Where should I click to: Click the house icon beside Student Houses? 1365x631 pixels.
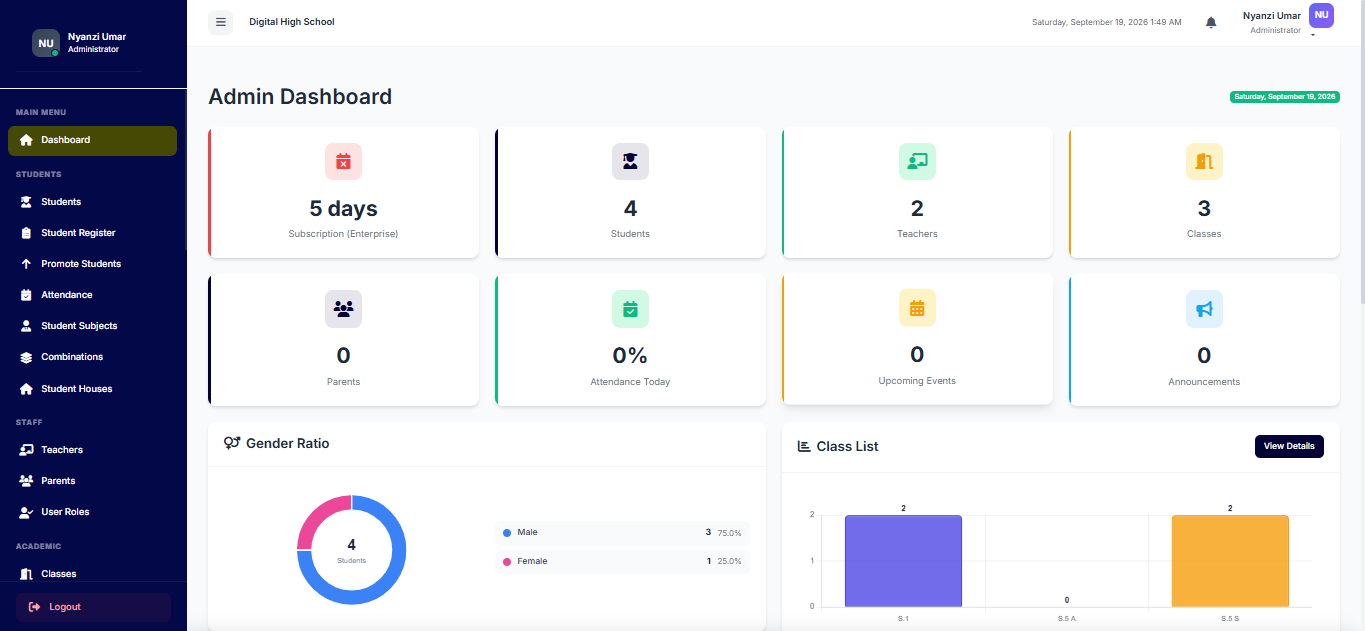26,389
